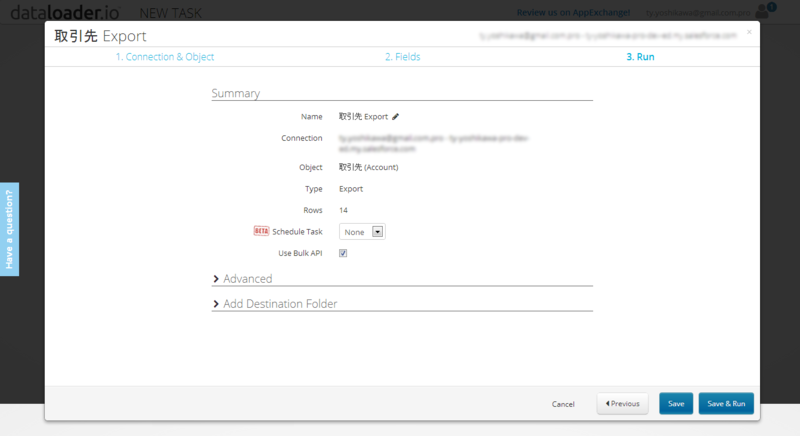Click the dataloader.io logo
This screenshot has height=436, width=800.
coord(65,12)
